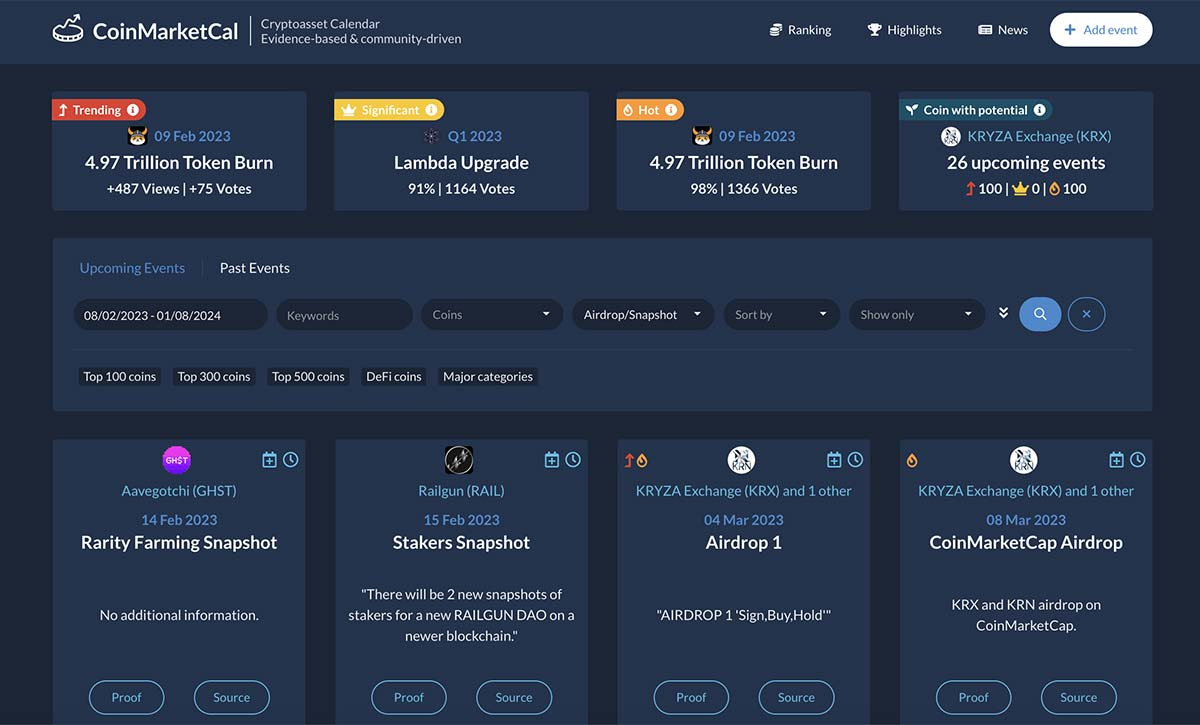Filter by Major categories
1200x725 pixels.
click(488, 377)
